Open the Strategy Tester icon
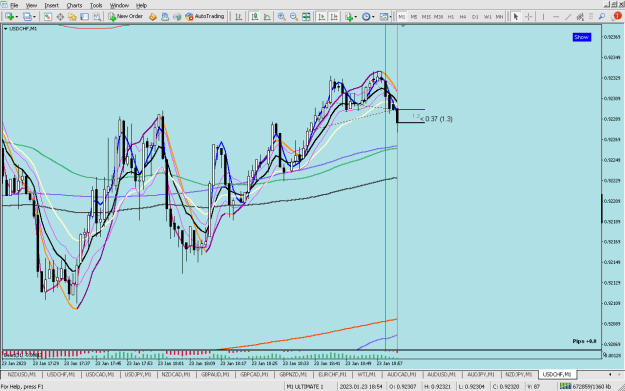 pos(97,17)
